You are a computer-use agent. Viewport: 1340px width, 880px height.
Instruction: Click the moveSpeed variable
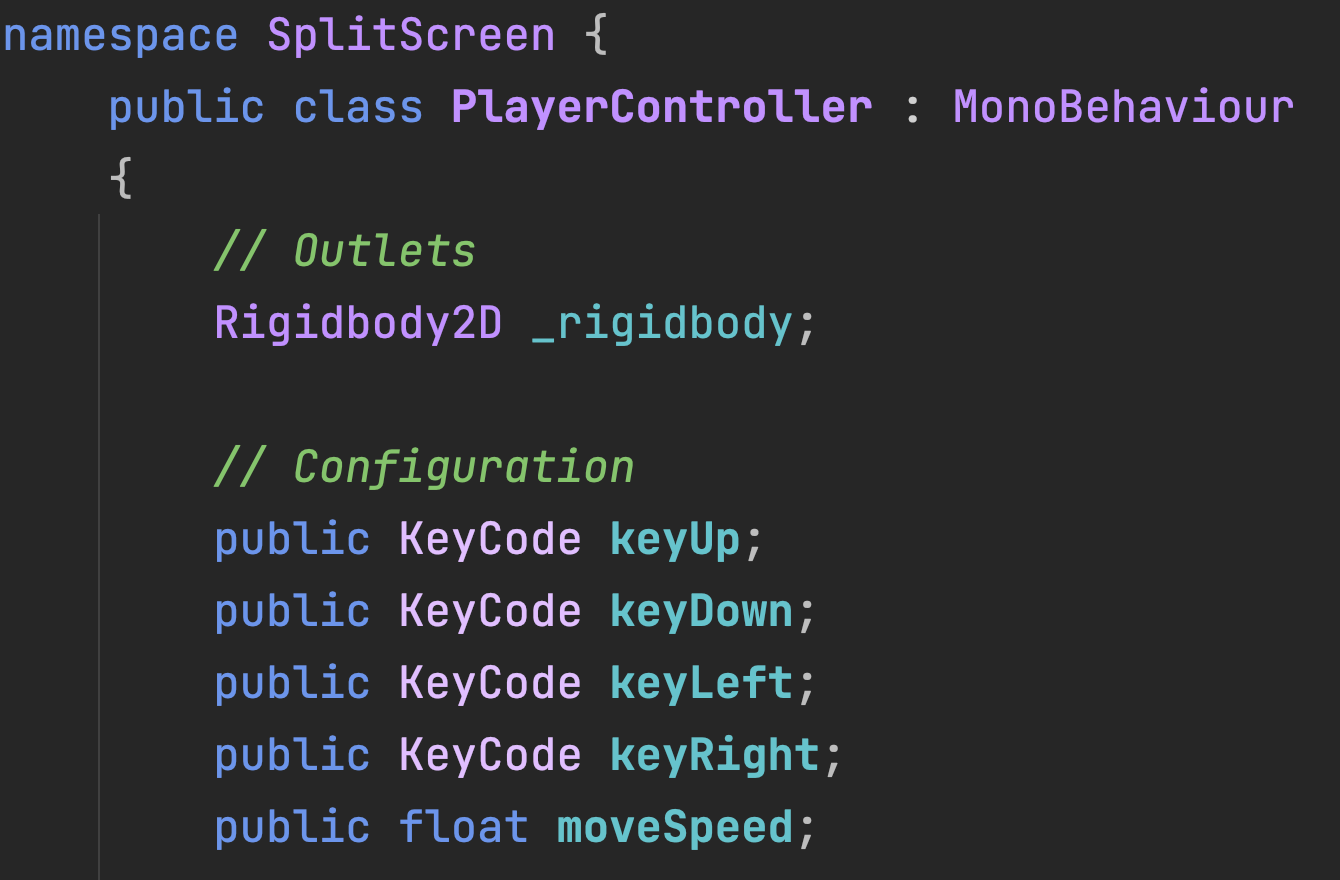[674, 828]
